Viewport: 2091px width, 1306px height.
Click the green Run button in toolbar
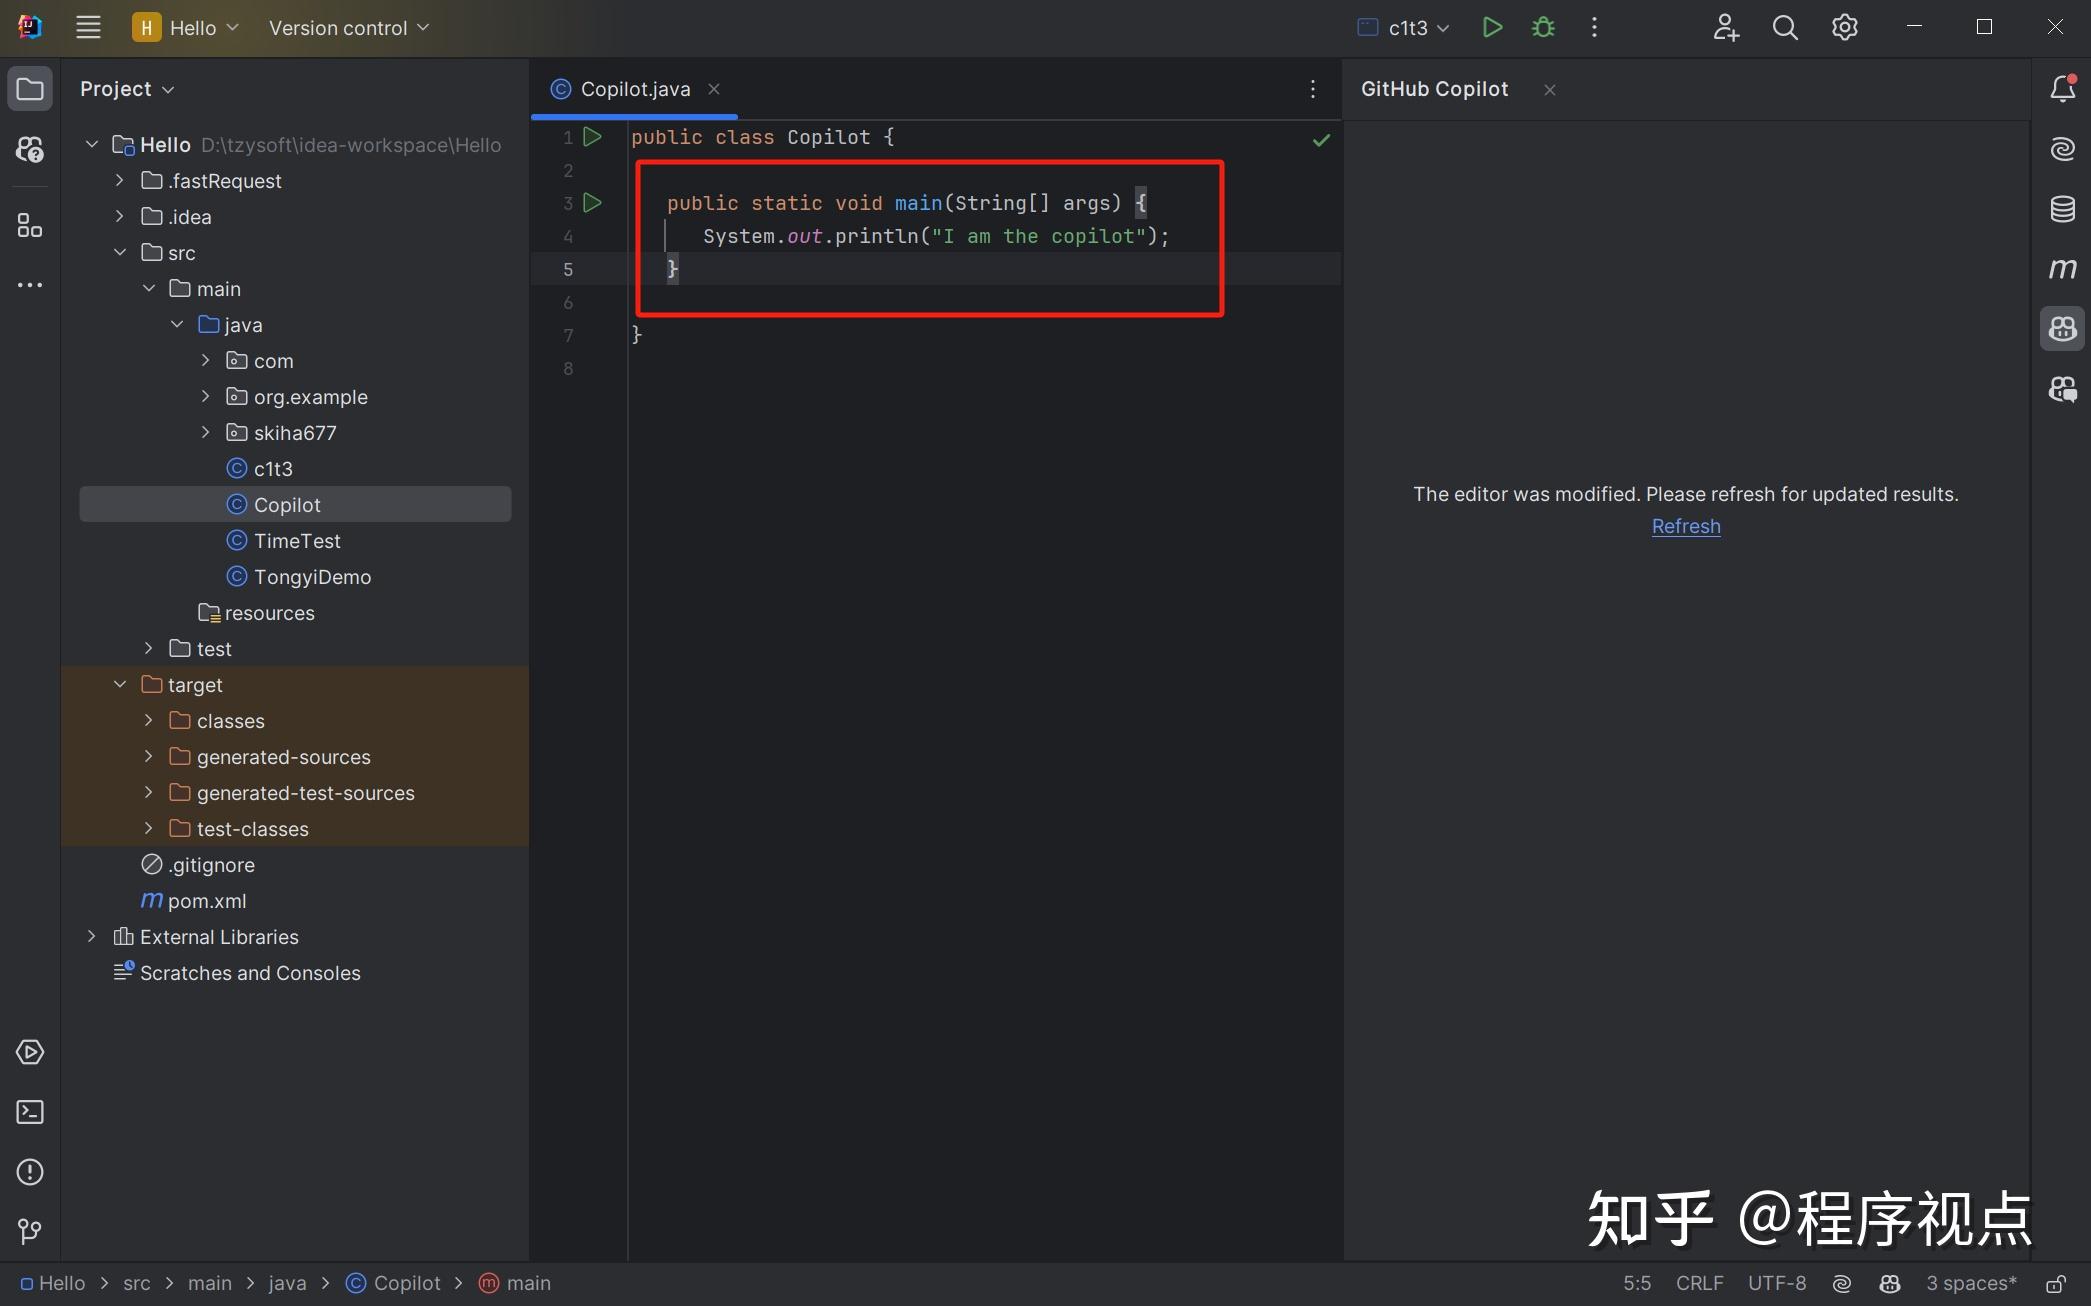click(x=1492, y=28)
